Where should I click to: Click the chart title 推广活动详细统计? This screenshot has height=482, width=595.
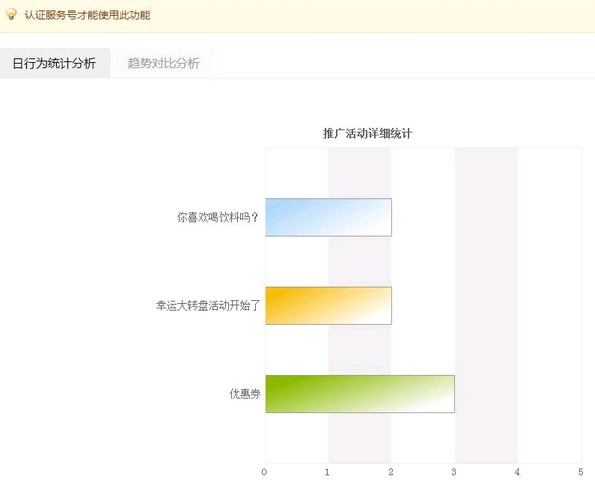367,134
